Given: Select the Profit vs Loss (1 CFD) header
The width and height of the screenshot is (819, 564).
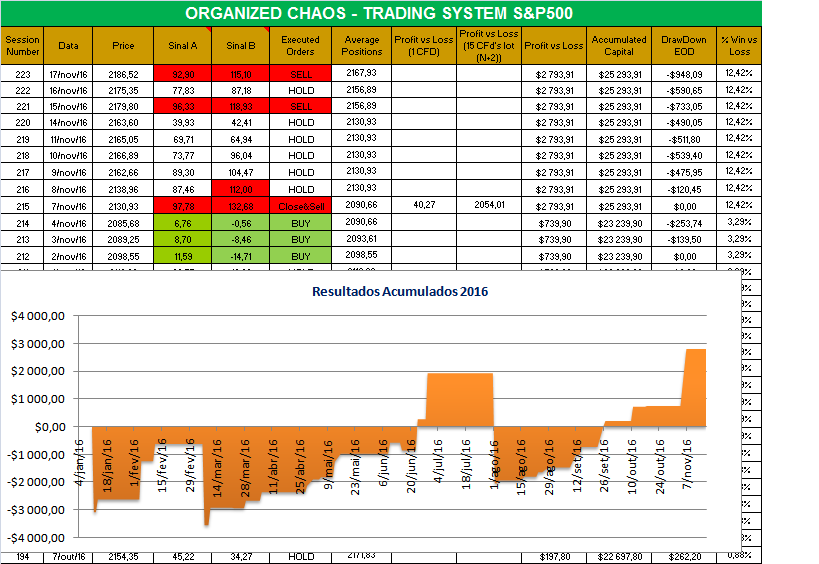Looking at the screenshot, I should (424, 45).
